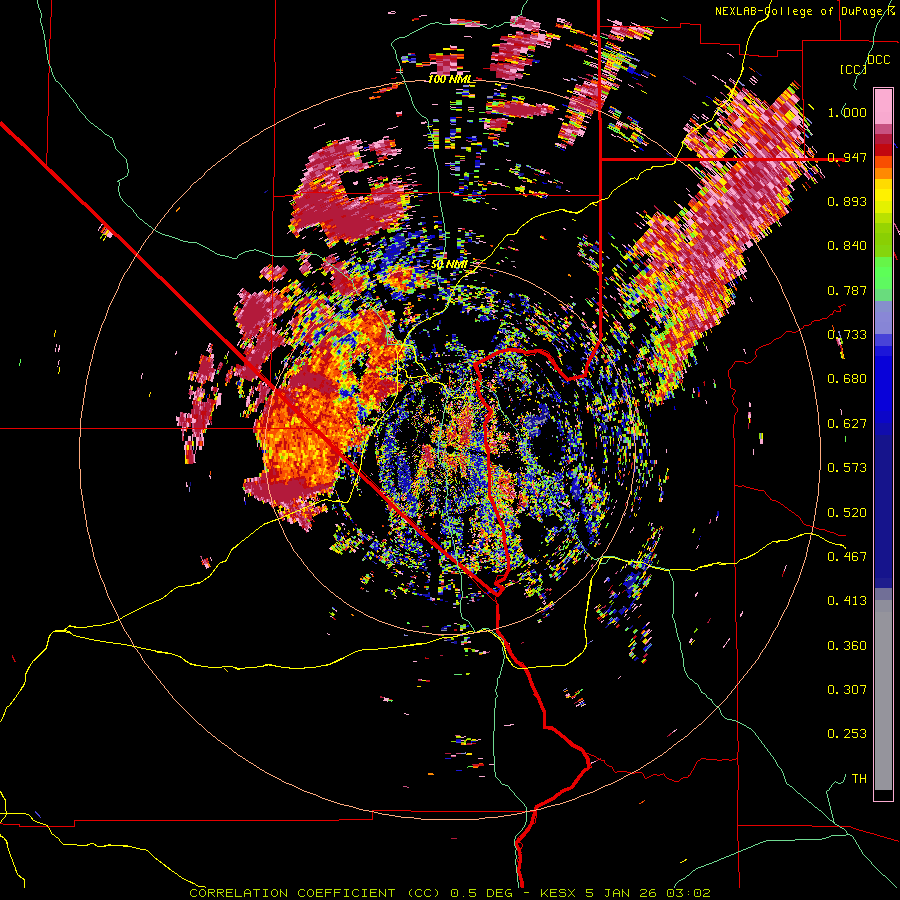
Task: Pick the light pink swatch beside 1.000
Action: pyautogui.click(x=883, y=106)
